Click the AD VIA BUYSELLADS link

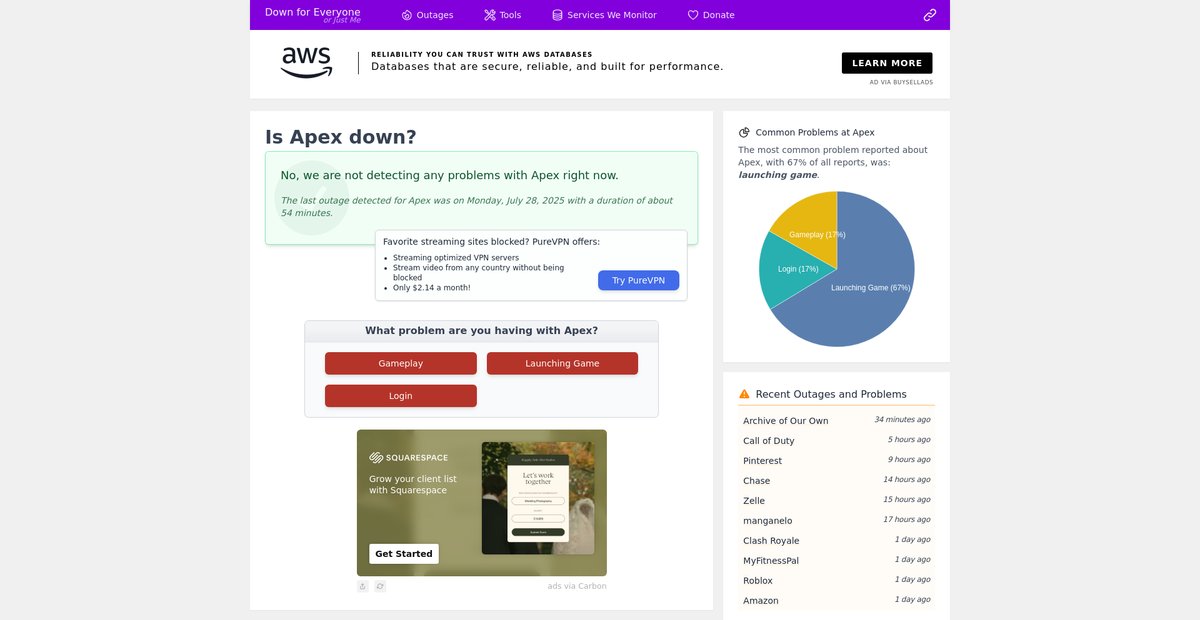click(x=901, y=82)
